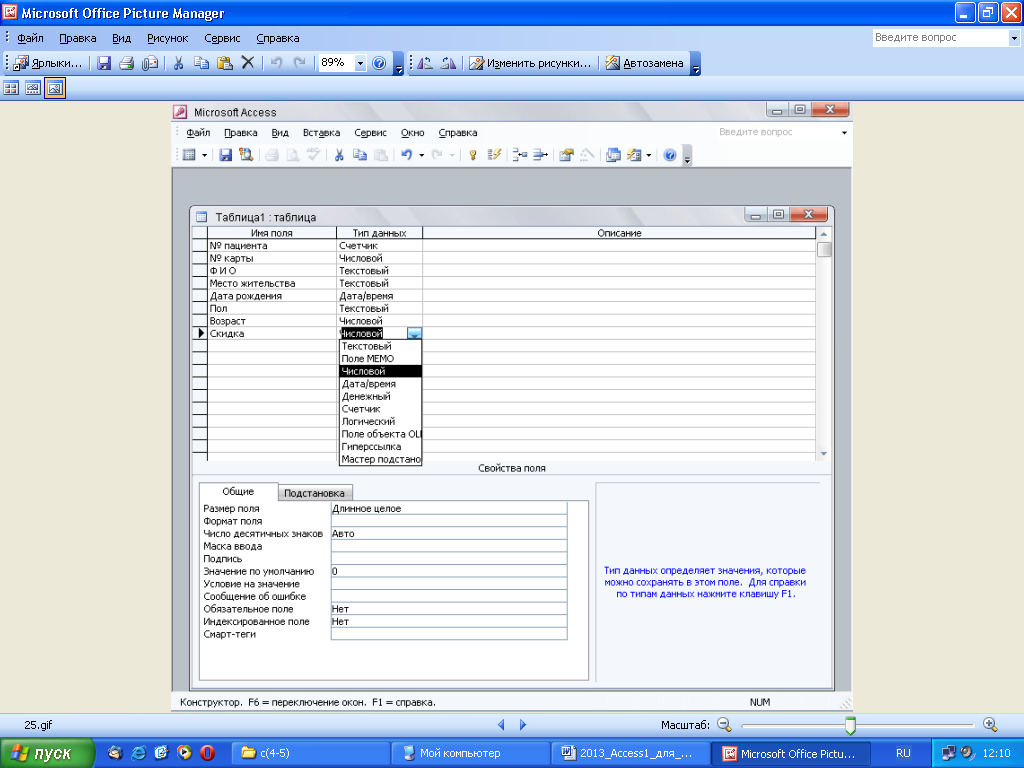Open the Access Undo dropdown arrow
Screen dimensions: 1024x768
(421, 155)
